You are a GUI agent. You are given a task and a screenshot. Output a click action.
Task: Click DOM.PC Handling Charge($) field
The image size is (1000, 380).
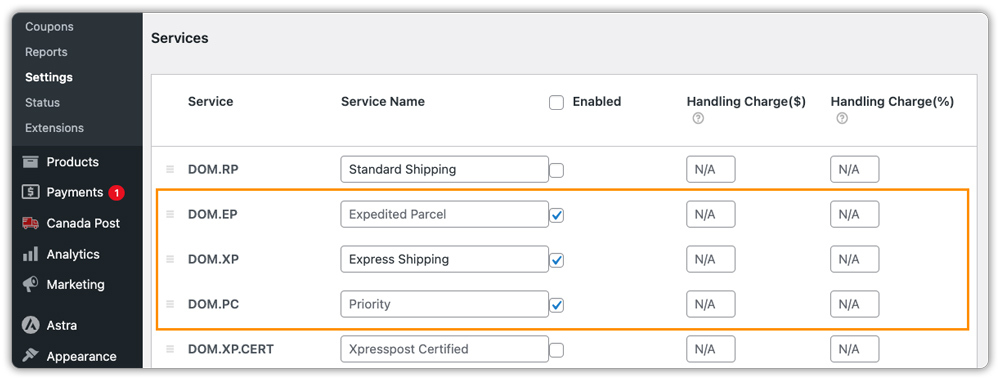pos(710,304)
